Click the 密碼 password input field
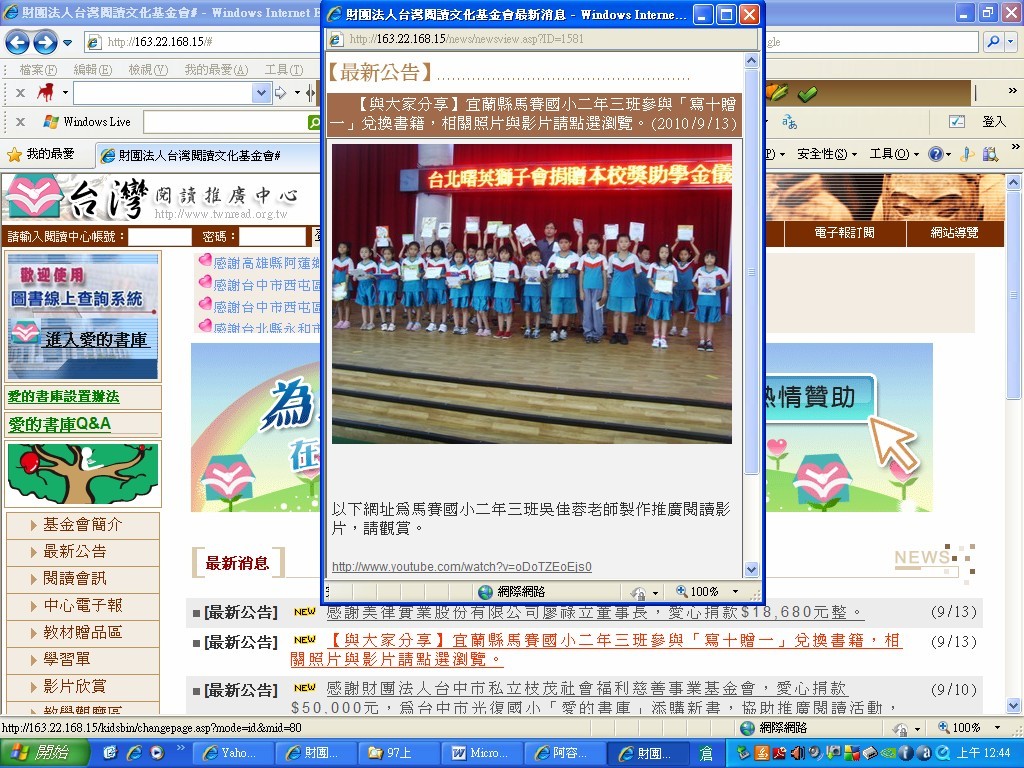This screenshot has width=1024, height=768. click(x=272, y=236)
